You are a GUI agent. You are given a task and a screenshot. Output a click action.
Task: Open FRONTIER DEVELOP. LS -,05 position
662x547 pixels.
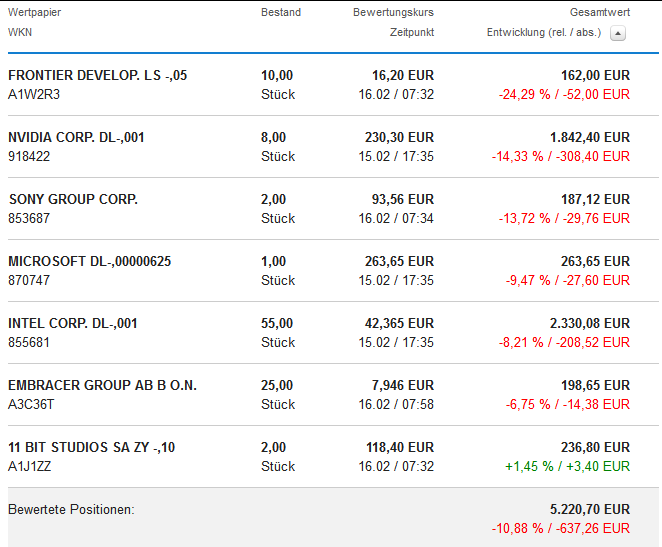tap(97, 75)
